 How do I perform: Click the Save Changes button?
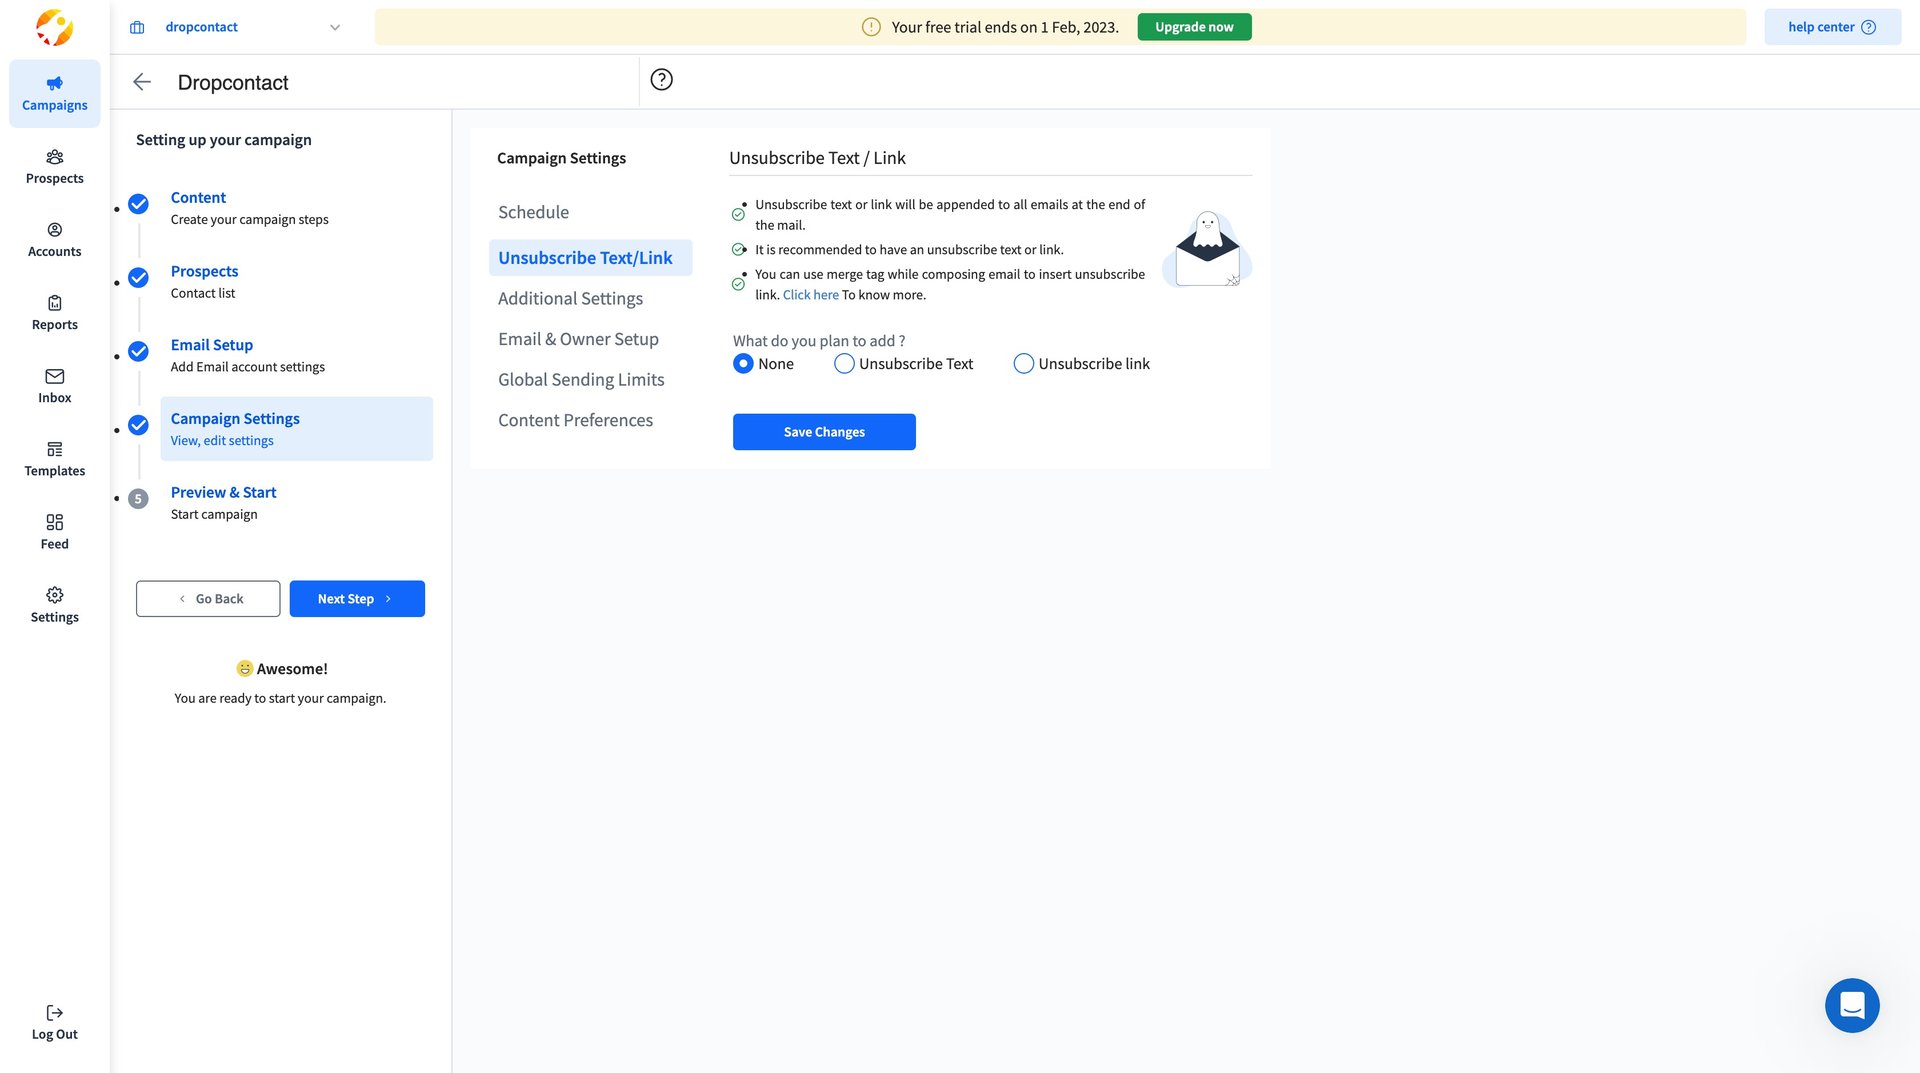click(x=824, y=432)
